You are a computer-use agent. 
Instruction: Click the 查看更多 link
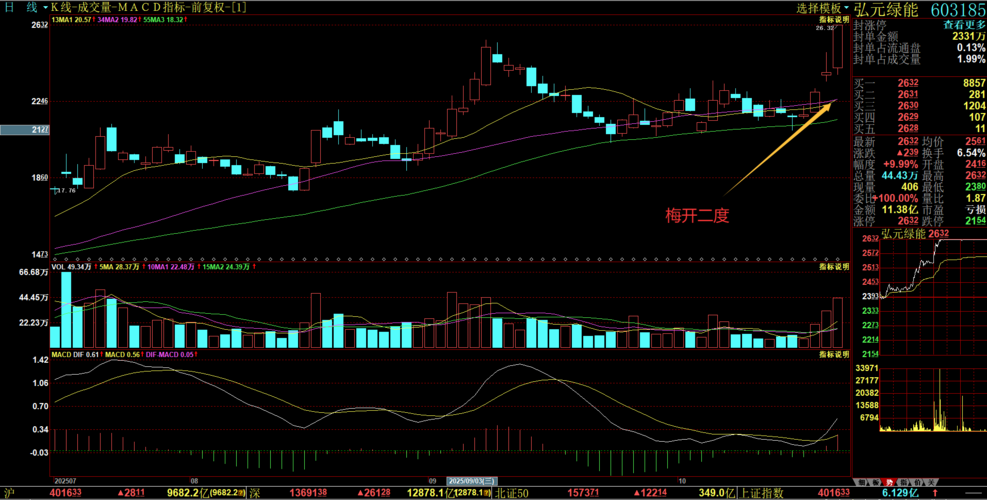pos(964,25)
